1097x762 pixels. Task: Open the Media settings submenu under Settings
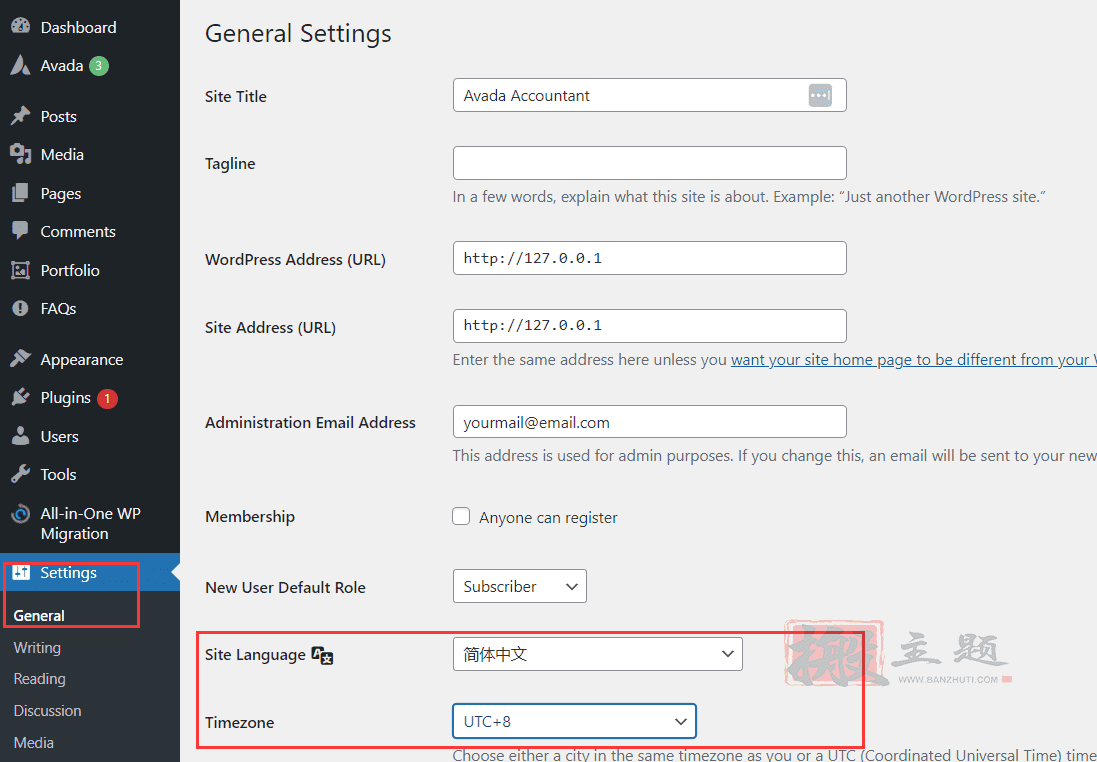click(34, 742)
